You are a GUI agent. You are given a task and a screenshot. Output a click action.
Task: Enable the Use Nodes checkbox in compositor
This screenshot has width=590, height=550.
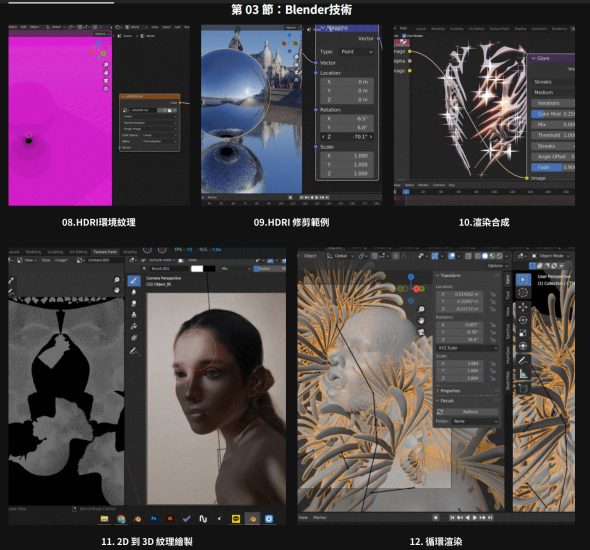tap(404, 36)
